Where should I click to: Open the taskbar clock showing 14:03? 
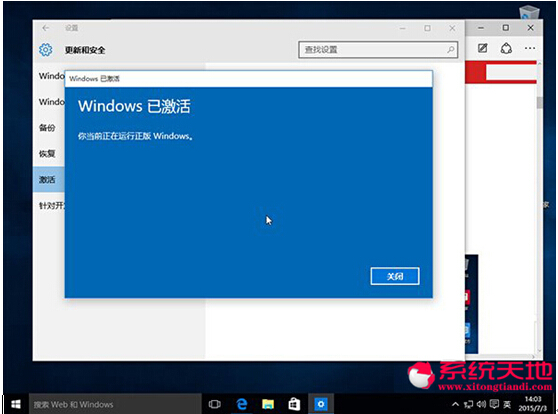532,404
